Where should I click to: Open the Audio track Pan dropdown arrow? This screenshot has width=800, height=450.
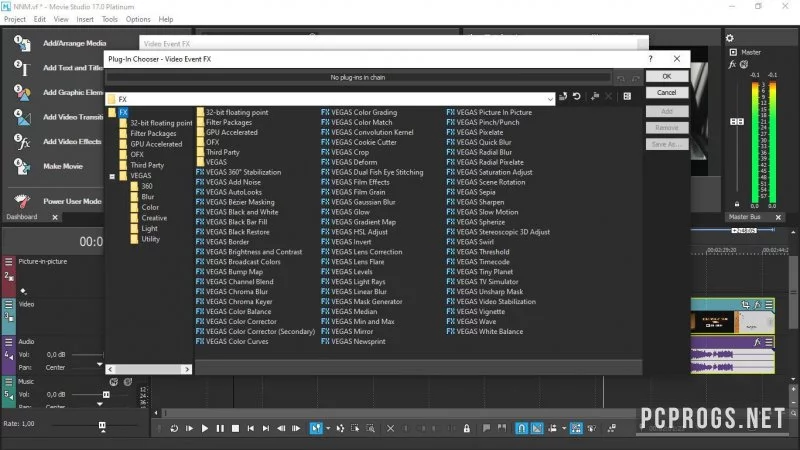point(99,364)
